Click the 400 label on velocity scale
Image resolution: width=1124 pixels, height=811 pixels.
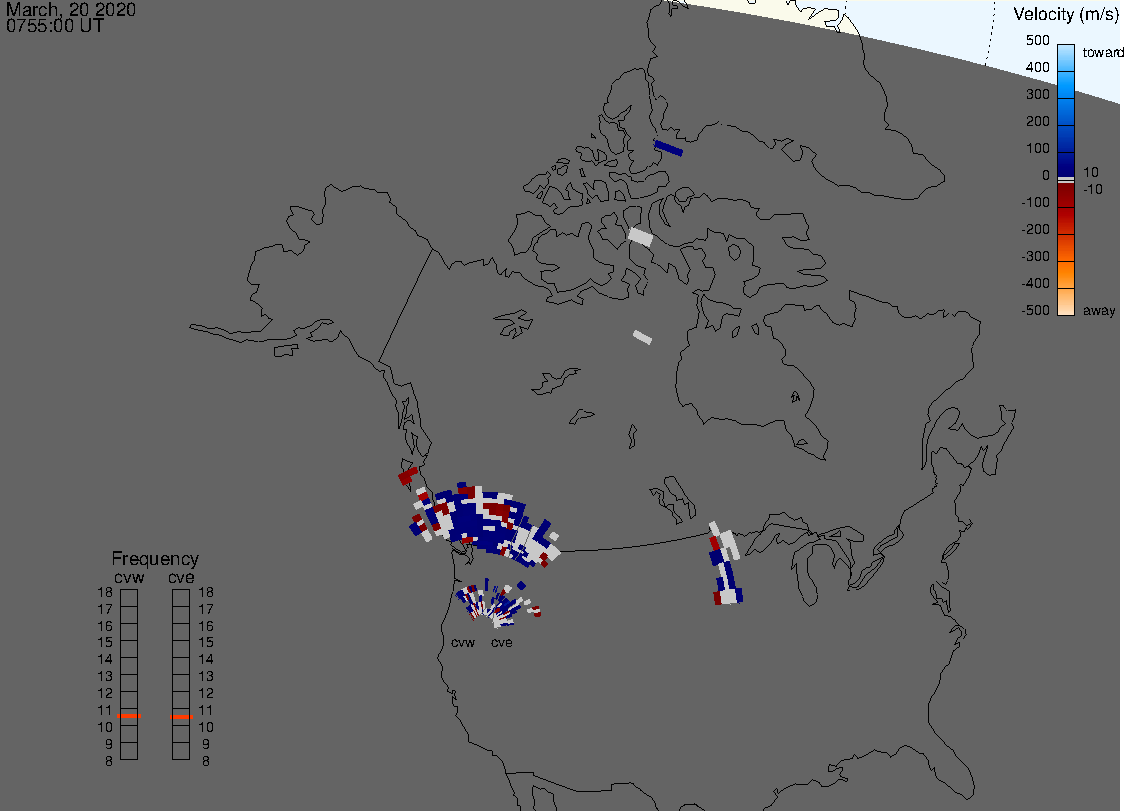(1037, 67)
